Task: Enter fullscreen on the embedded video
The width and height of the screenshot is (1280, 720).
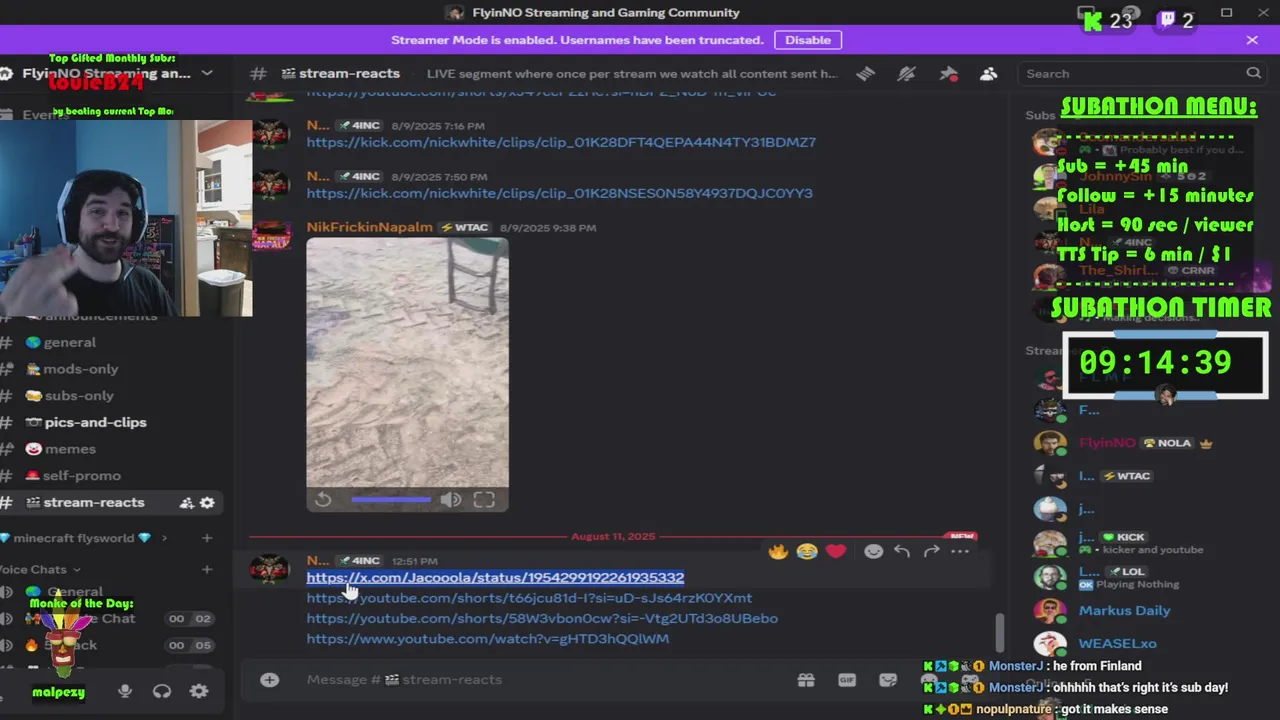Action: point(484,499)
